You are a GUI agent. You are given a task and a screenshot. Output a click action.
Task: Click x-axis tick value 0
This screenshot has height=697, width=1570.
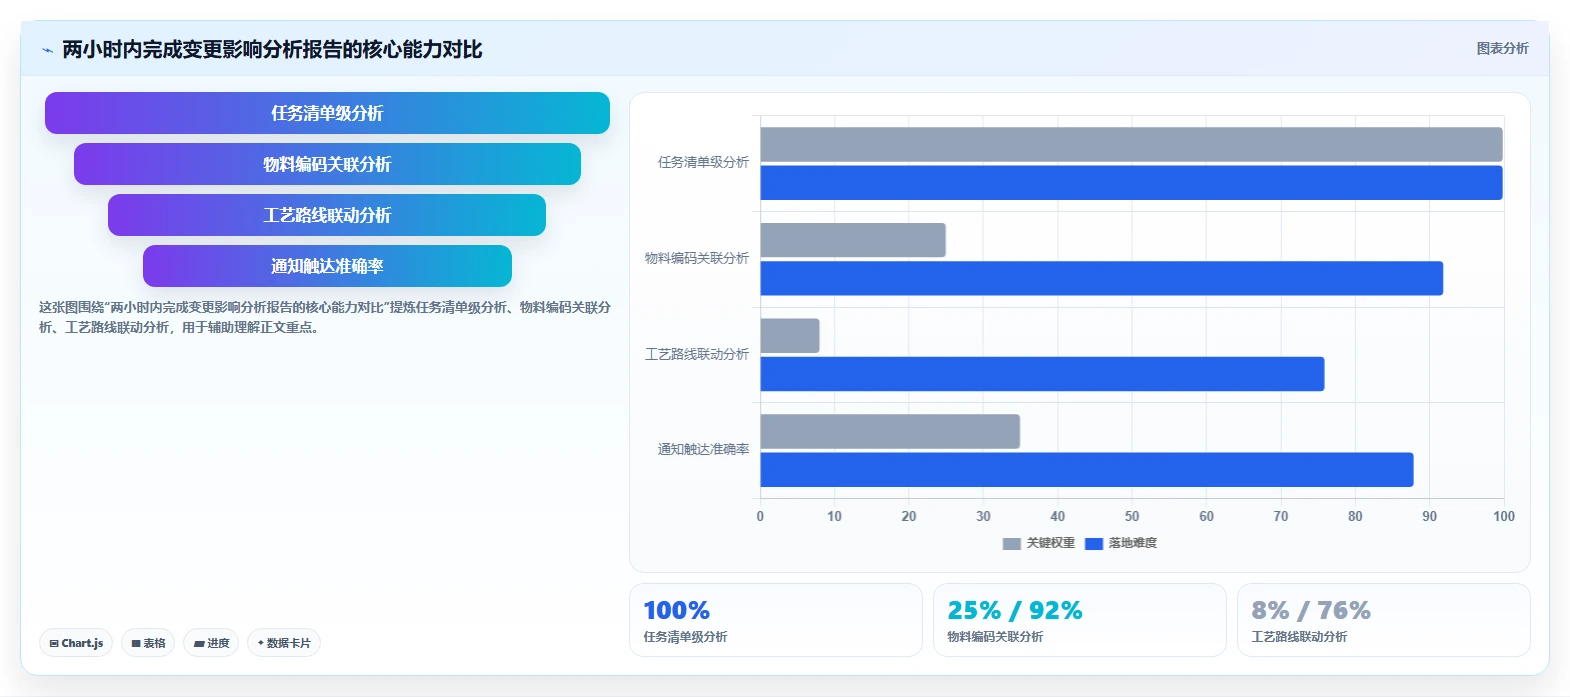[x=760, y=516]
